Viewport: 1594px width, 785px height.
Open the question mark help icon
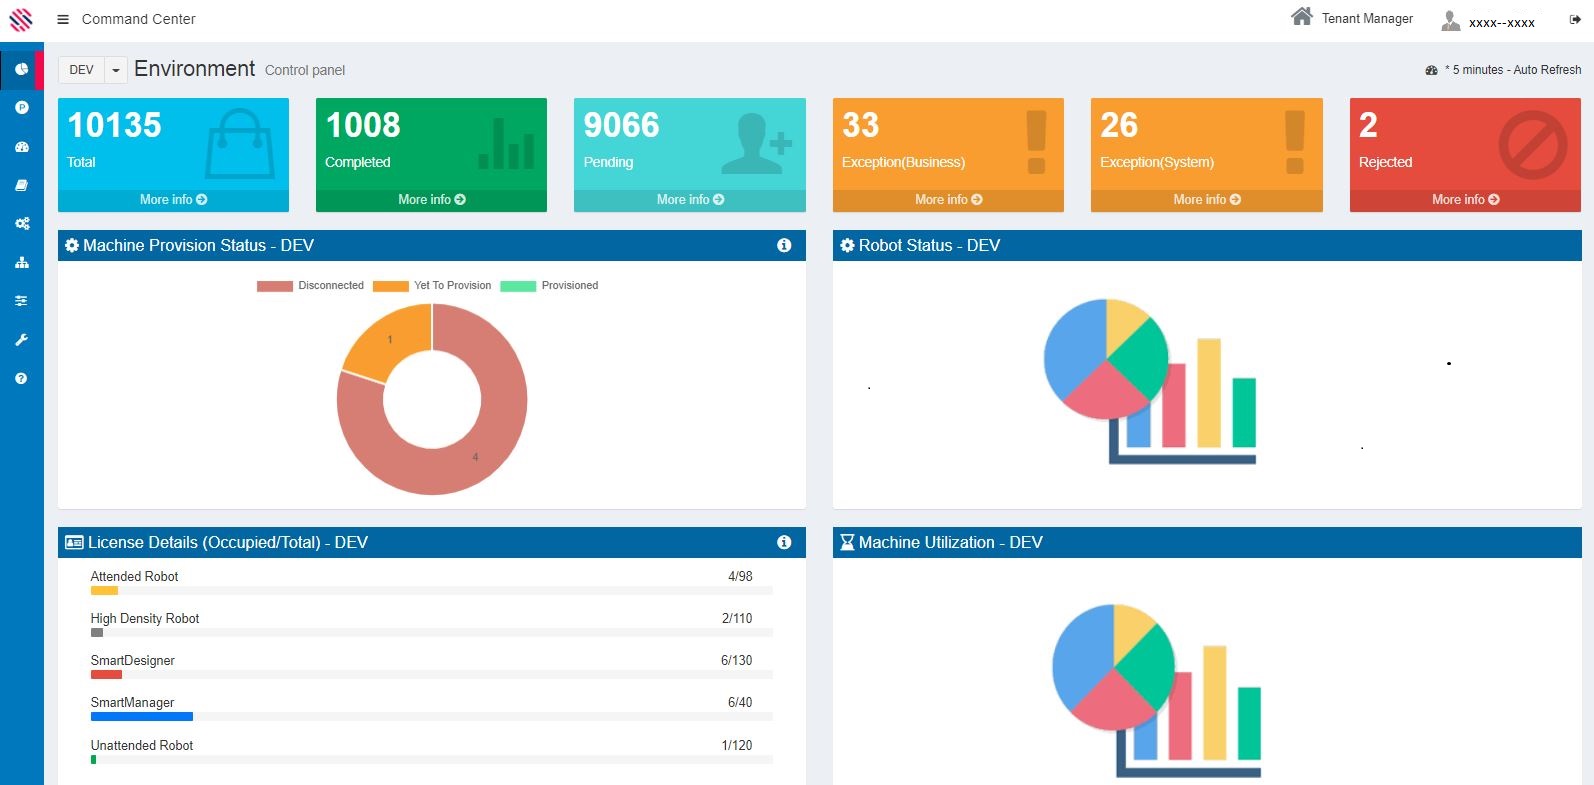(x=21, y=378)
